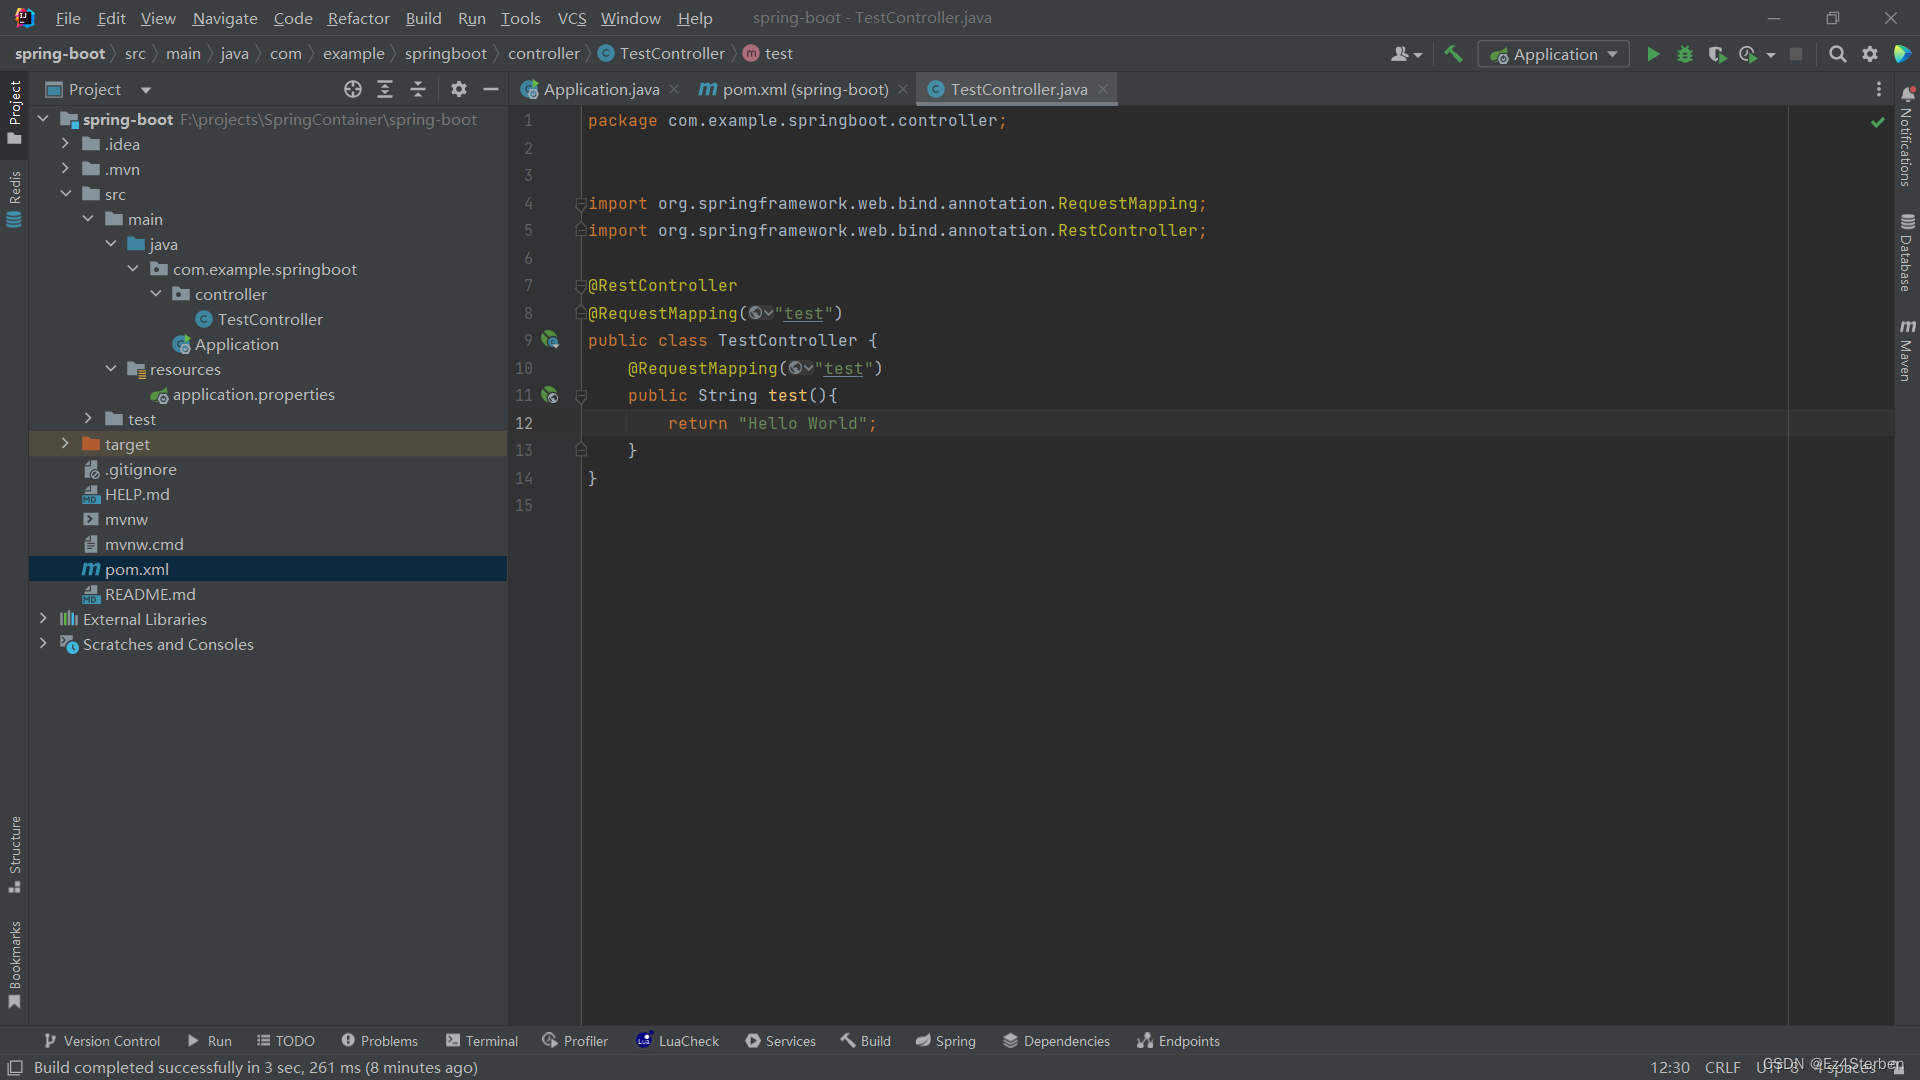Image resolution: width=1920 pixels, height=1080 pixels.
Task: Click Collapse All icon in Project panel
Action: (x=418, y=89)
